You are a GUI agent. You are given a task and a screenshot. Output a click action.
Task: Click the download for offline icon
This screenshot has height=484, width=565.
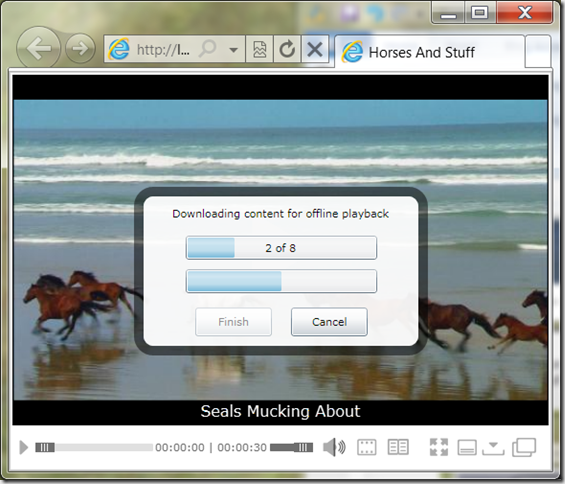(x=493, y=448)
